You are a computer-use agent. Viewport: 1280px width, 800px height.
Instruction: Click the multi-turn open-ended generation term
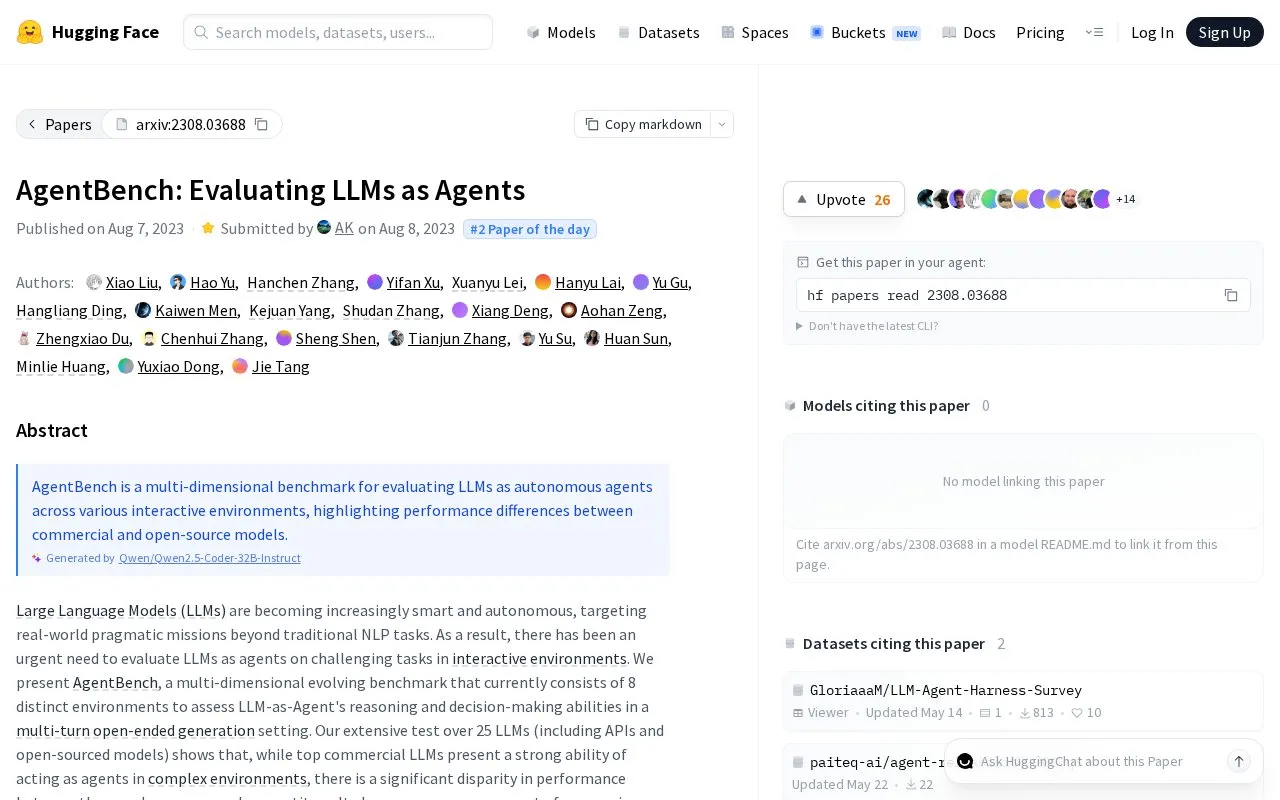pyautogui.click(x=135, y=730)
